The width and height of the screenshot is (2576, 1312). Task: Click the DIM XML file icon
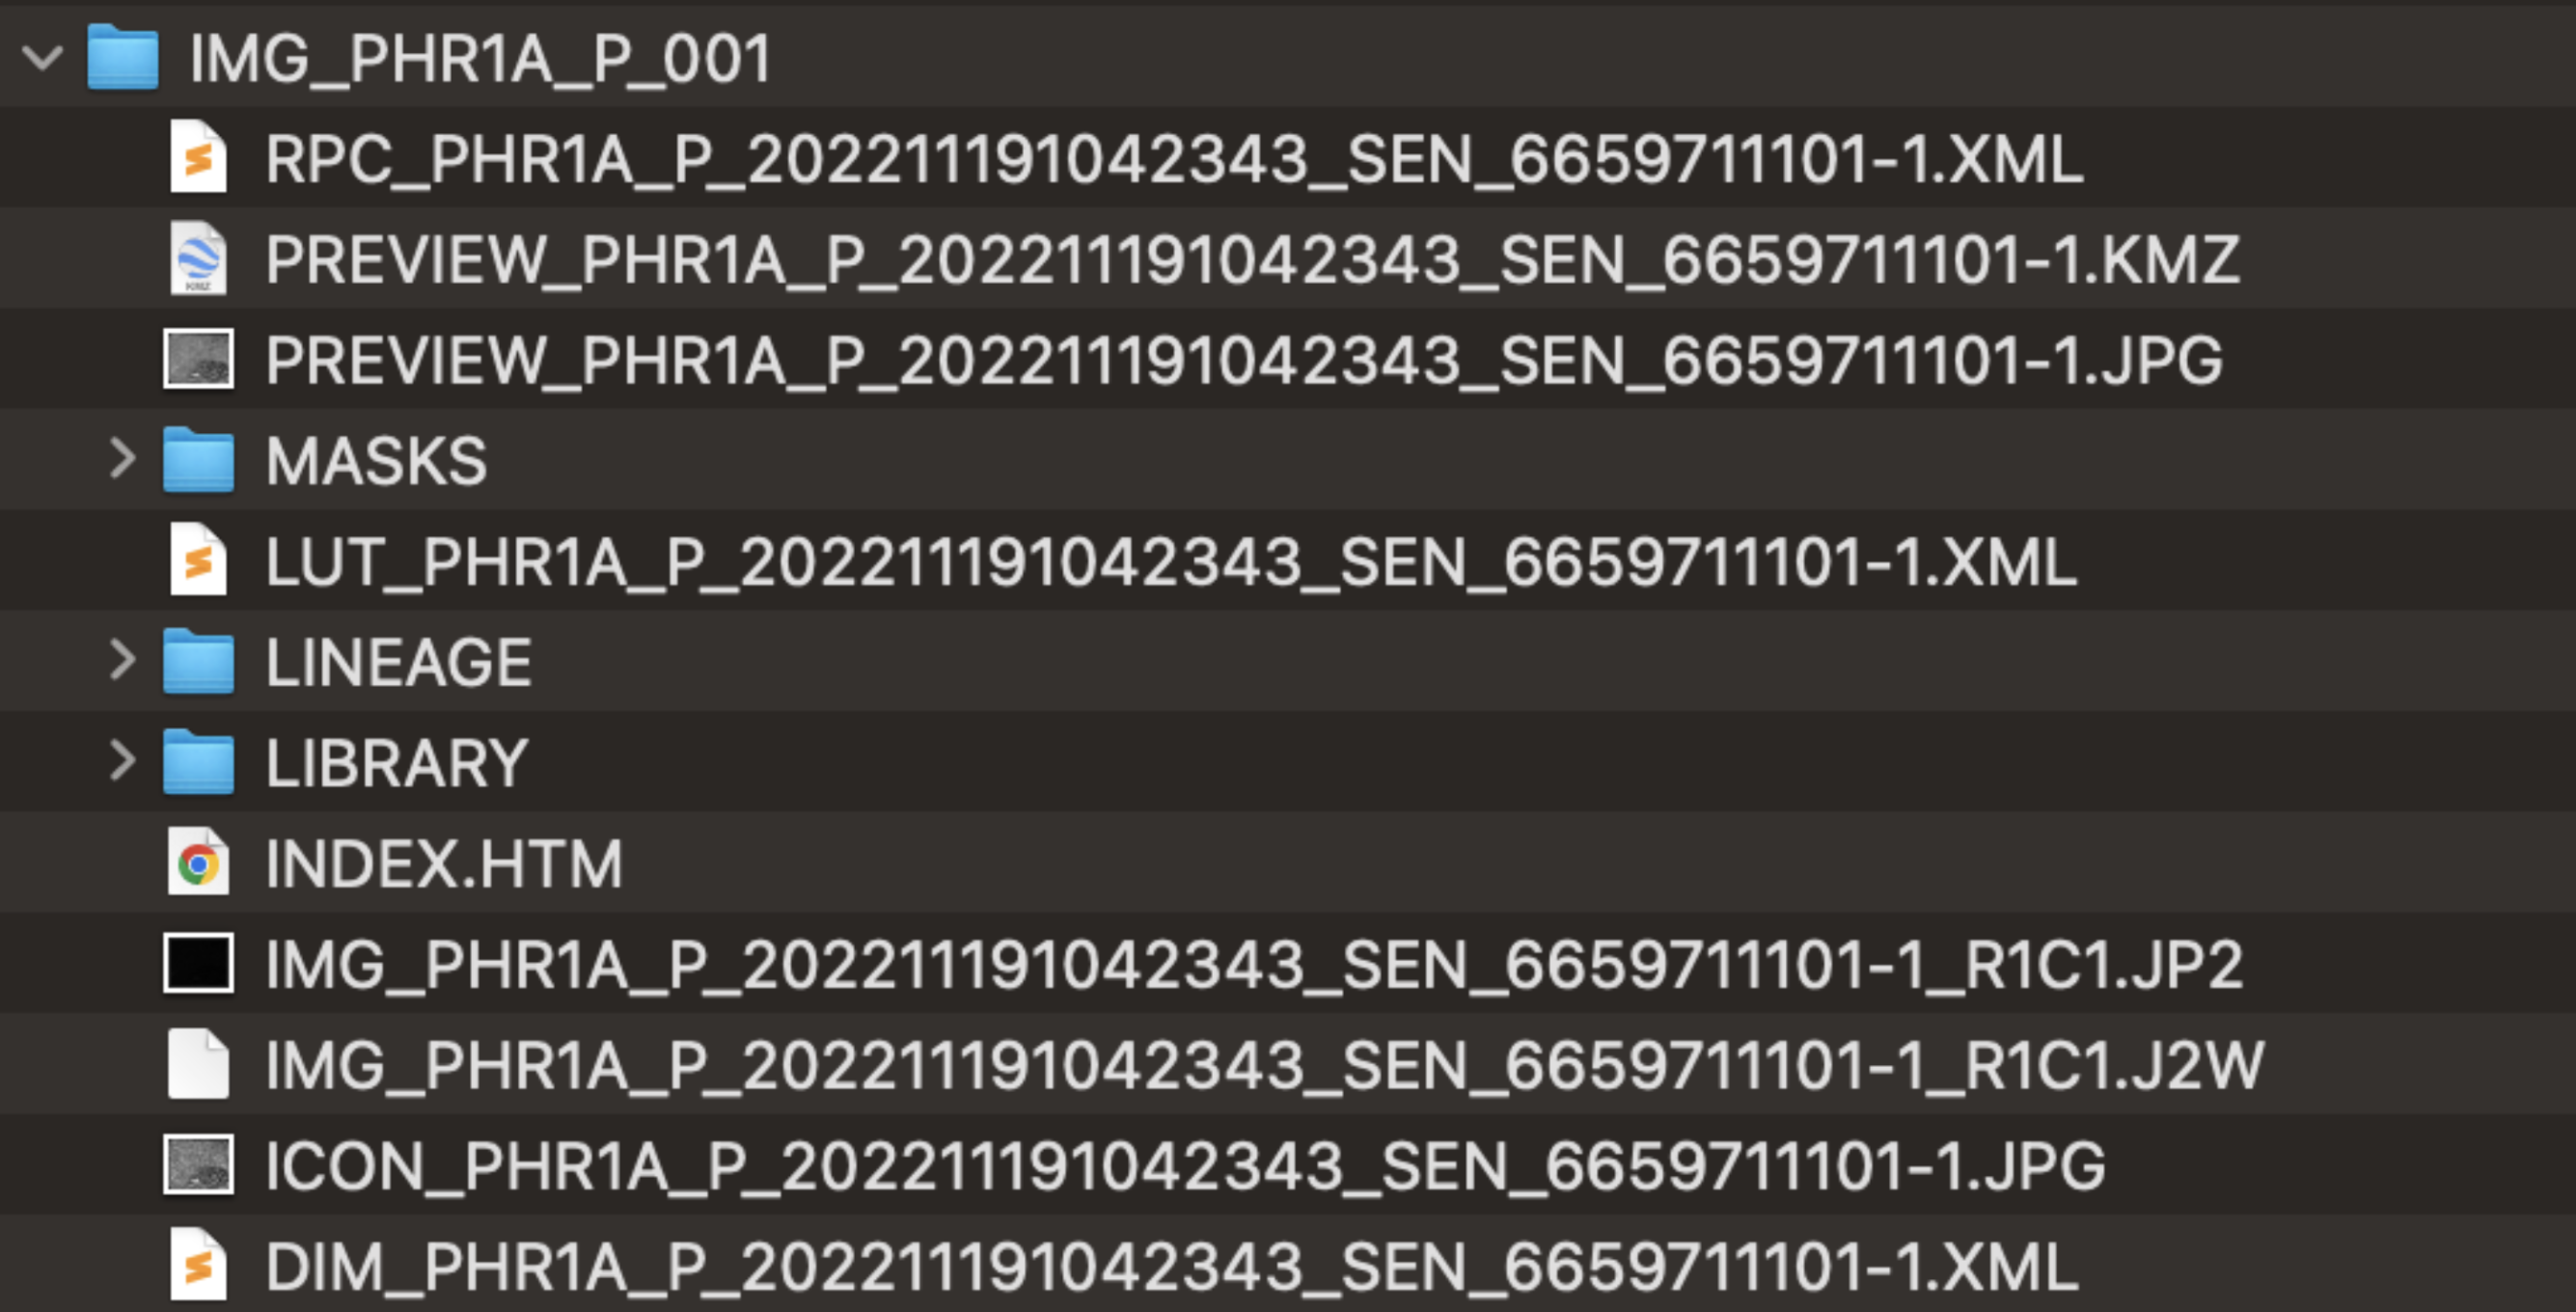[x=198, y=1266]
